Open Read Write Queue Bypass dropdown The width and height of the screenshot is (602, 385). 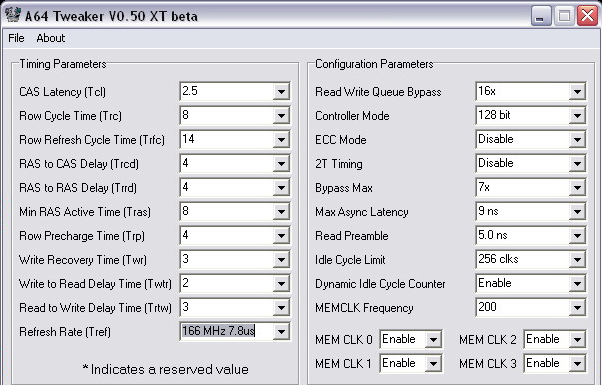coord(577,91)
